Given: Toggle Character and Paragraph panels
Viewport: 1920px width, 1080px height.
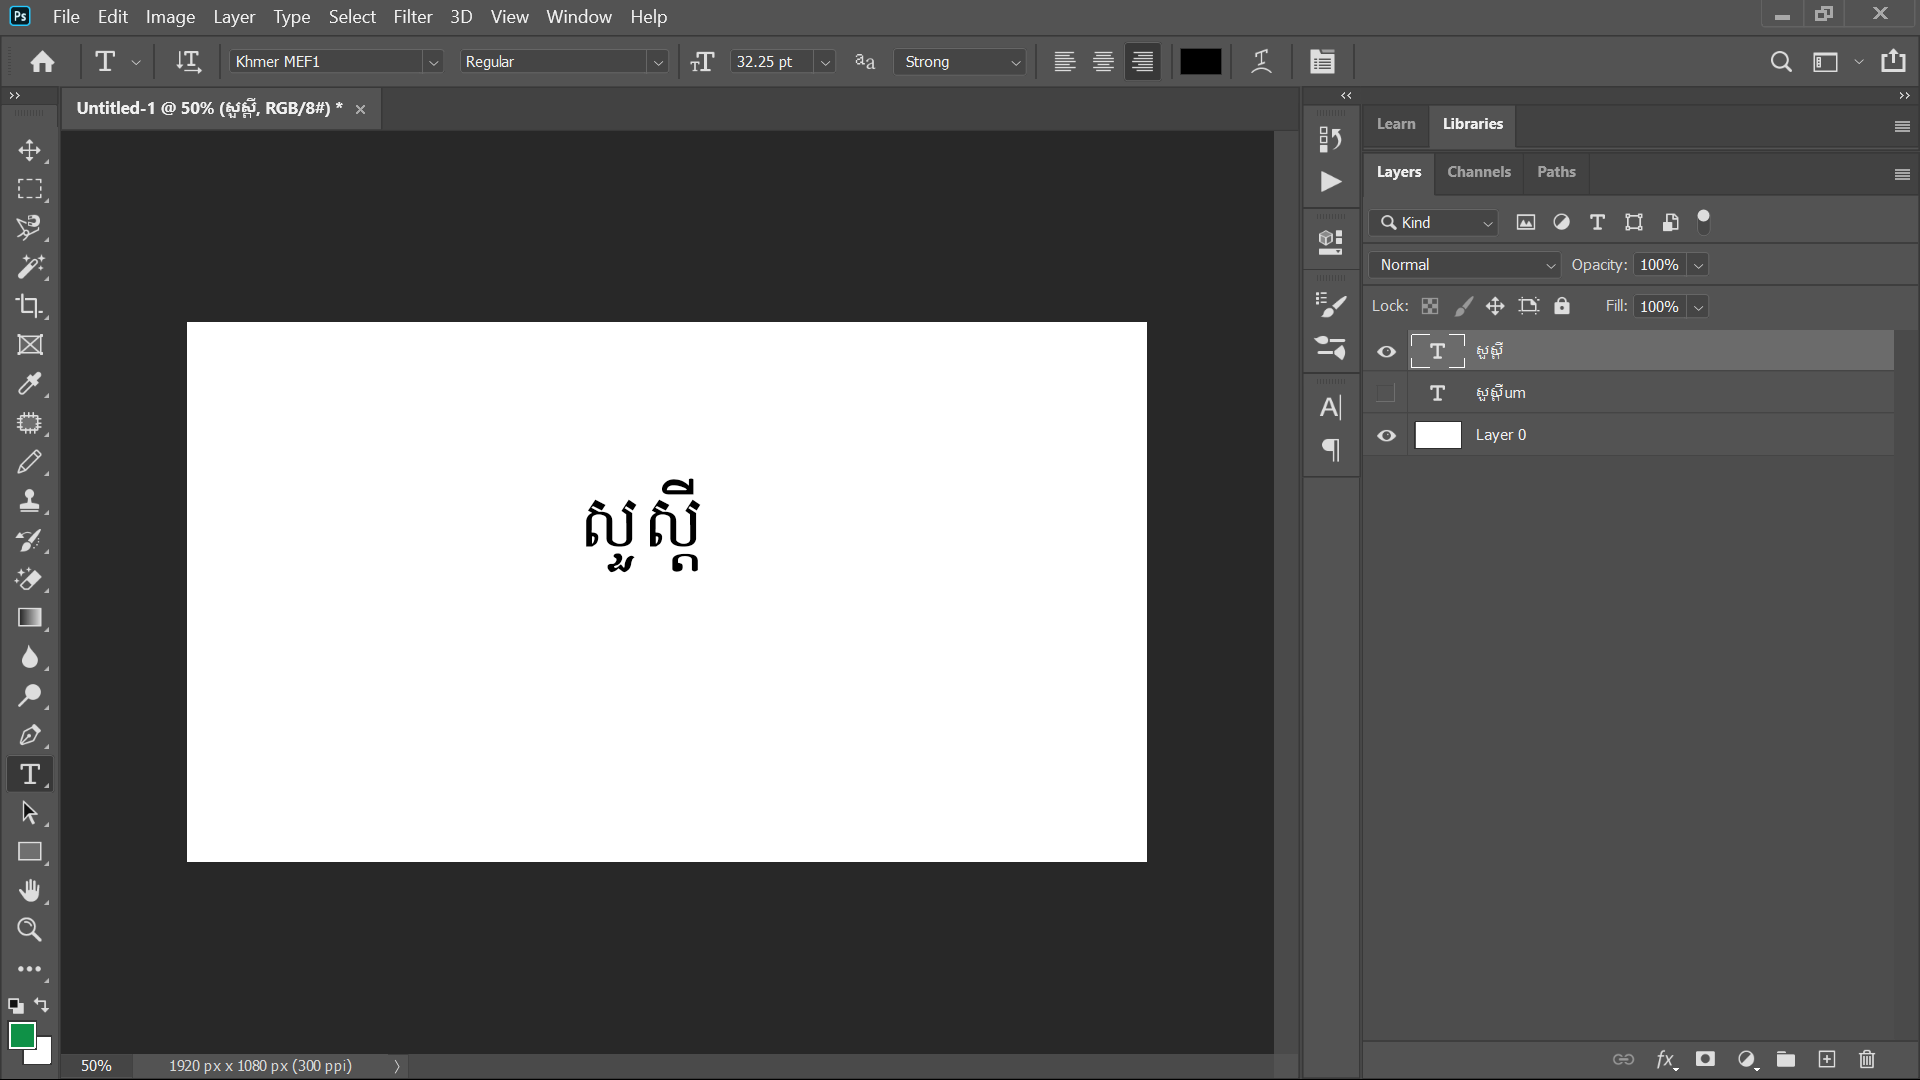Looking at the screenshot, I should point(1322,62).
